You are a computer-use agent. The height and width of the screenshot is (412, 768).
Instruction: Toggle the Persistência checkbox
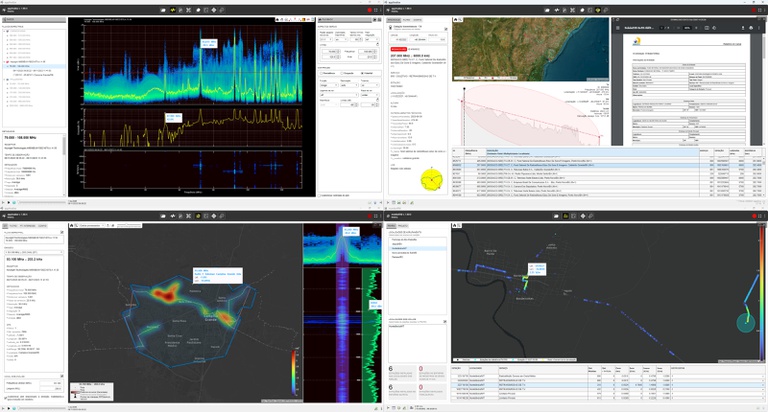click(x=323, y=73)
